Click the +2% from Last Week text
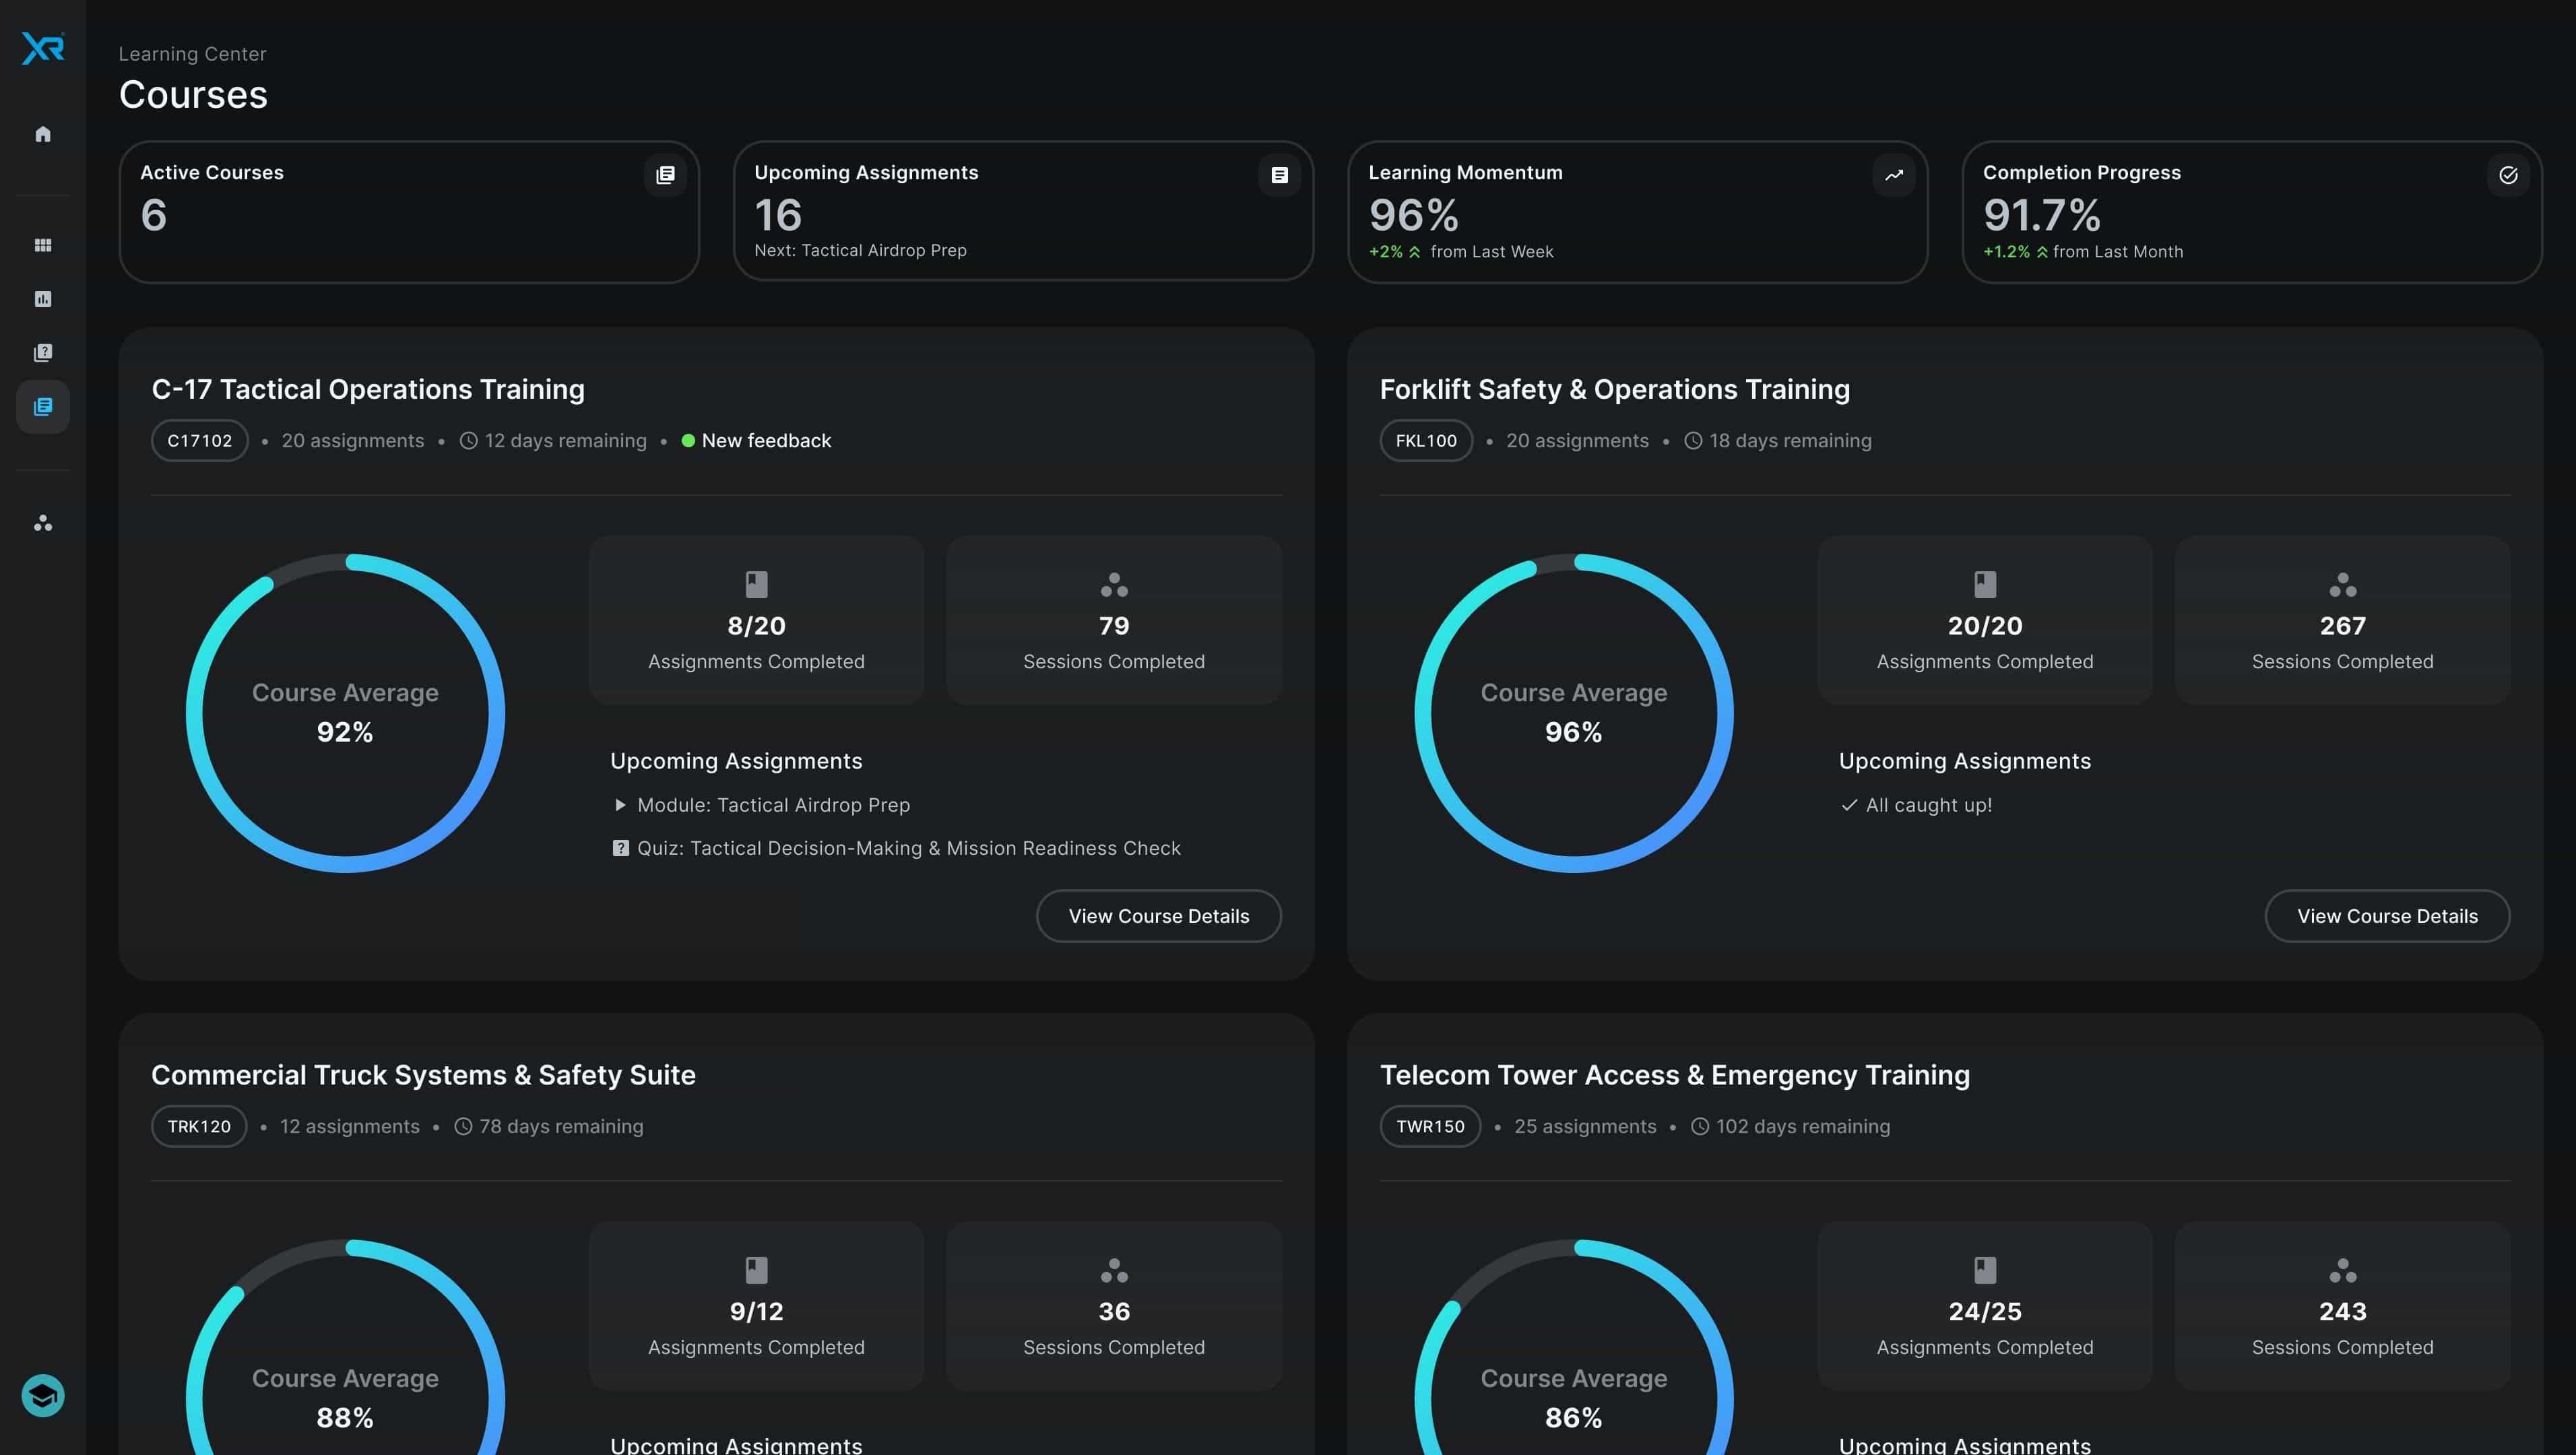This screenshot has height=1455, width=2576. coord(1461,252)
